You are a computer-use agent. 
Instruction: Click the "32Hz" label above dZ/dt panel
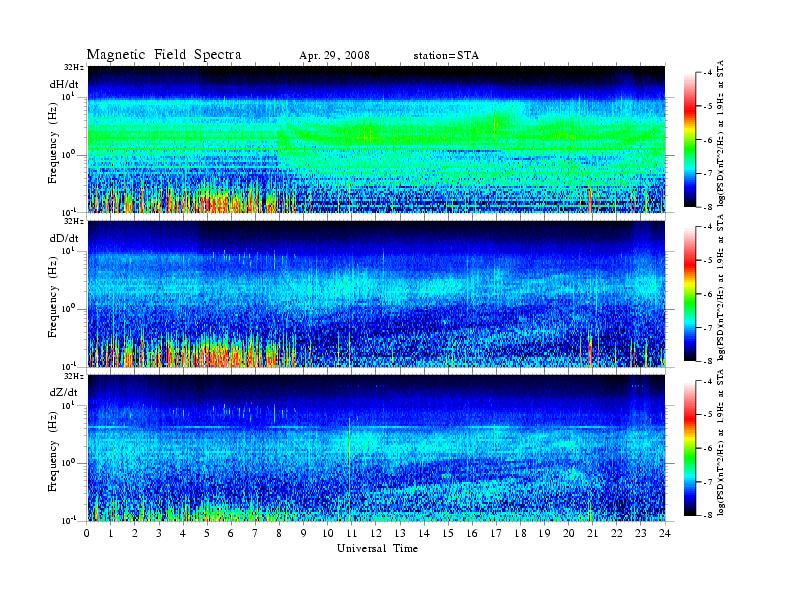point(74,376)
